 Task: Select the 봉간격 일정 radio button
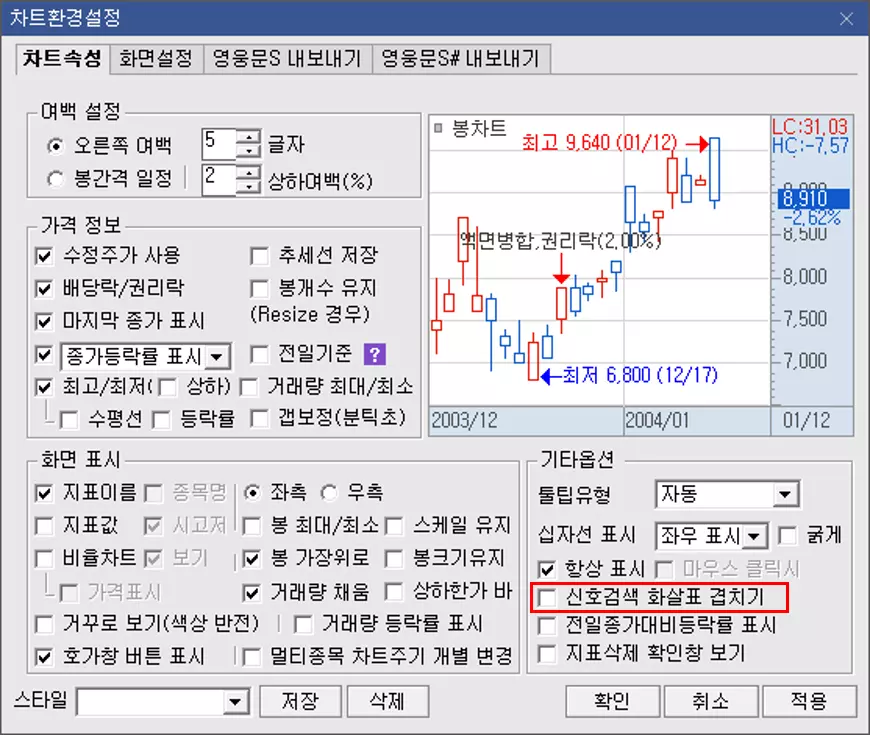point(55,179)
